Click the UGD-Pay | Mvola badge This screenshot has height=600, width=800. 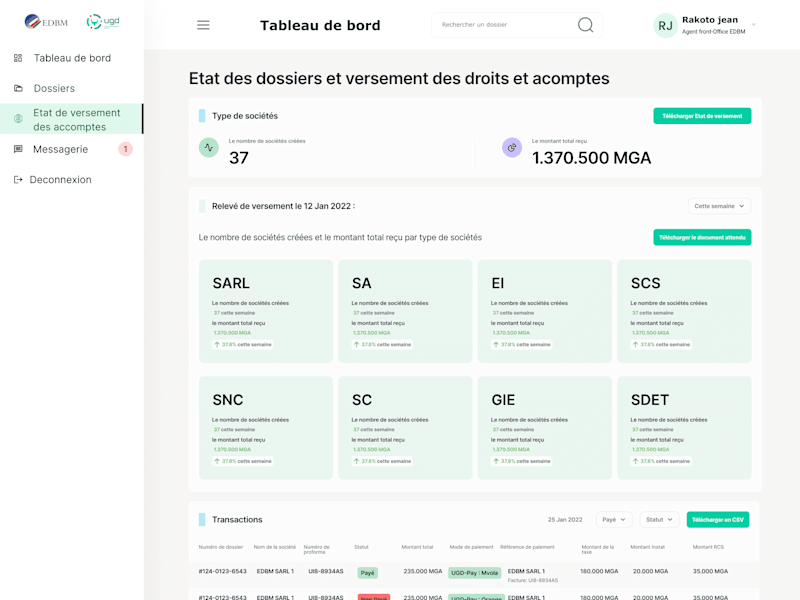474,573
